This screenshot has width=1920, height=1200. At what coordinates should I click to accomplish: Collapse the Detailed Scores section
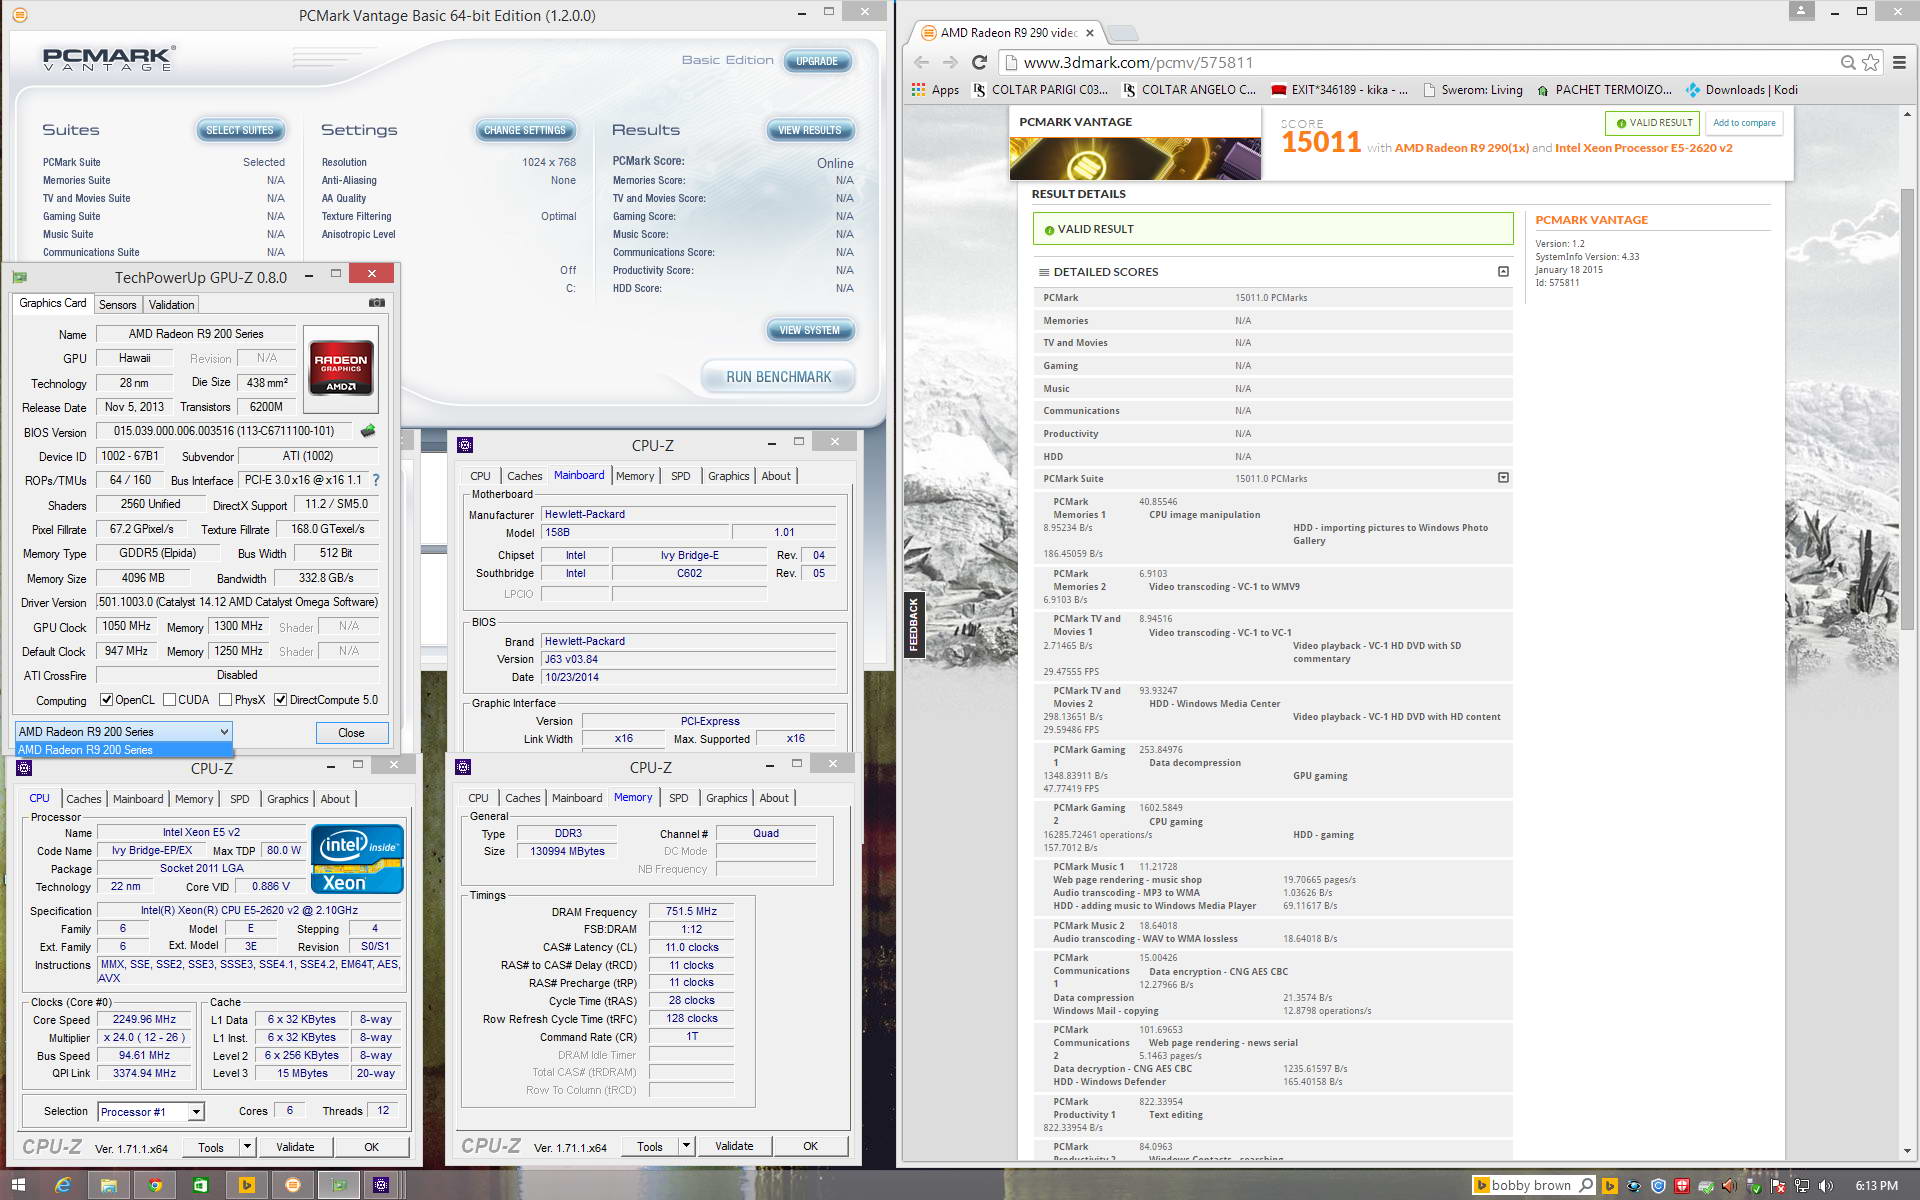pyautogui.click(x=1503, y=272)
